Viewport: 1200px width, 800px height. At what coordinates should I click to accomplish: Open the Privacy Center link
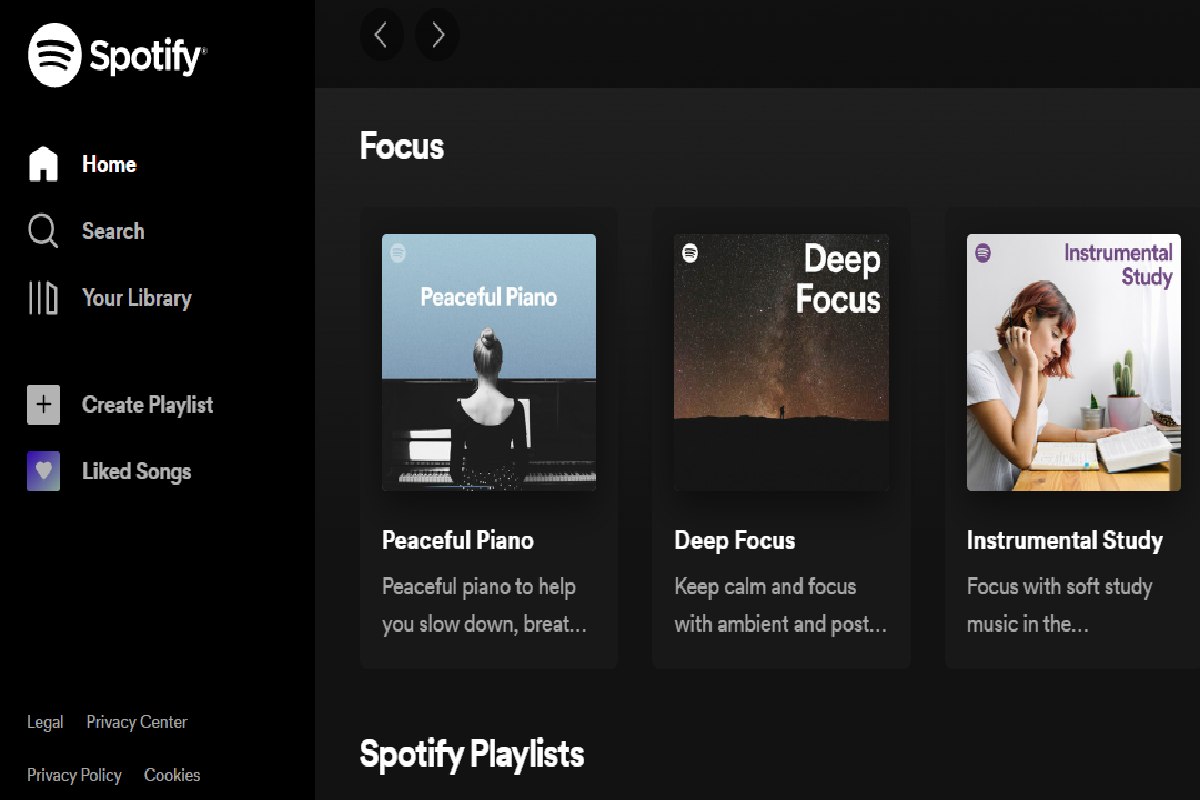pyautogui.click(x=137, y=722)
